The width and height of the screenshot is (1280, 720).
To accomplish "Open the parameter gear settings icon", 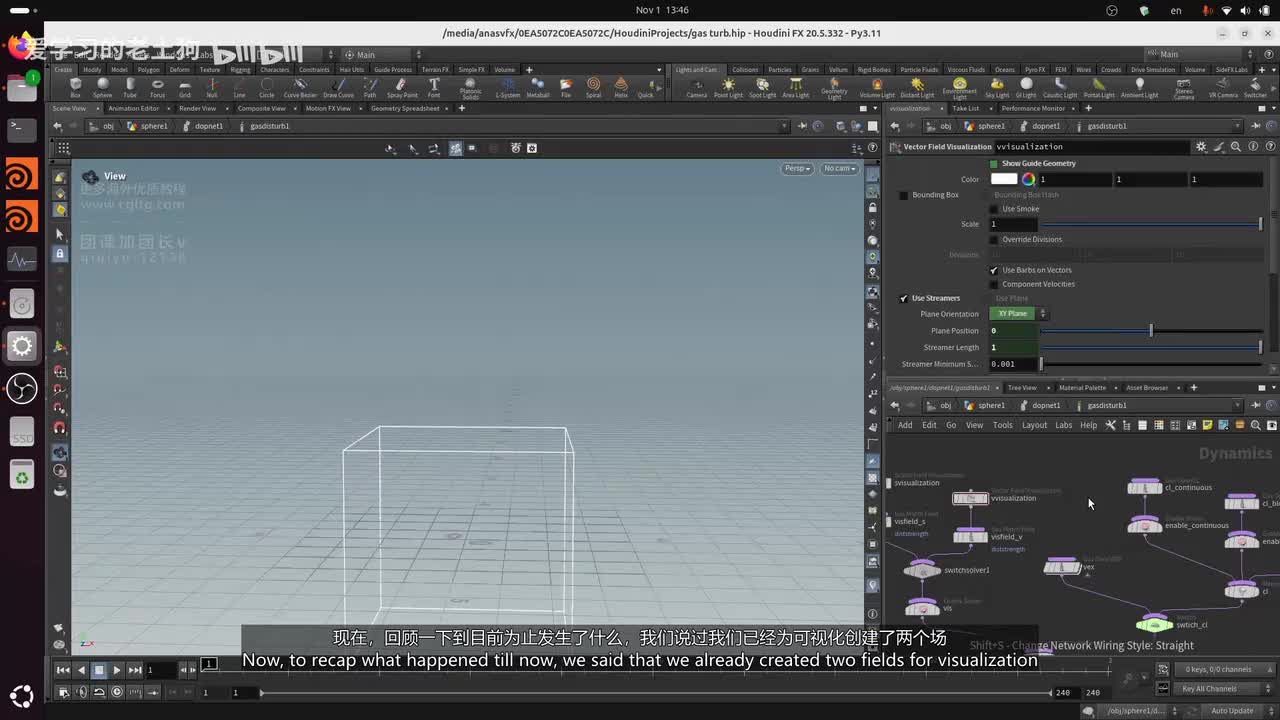I will click(x=1201, y=147).
